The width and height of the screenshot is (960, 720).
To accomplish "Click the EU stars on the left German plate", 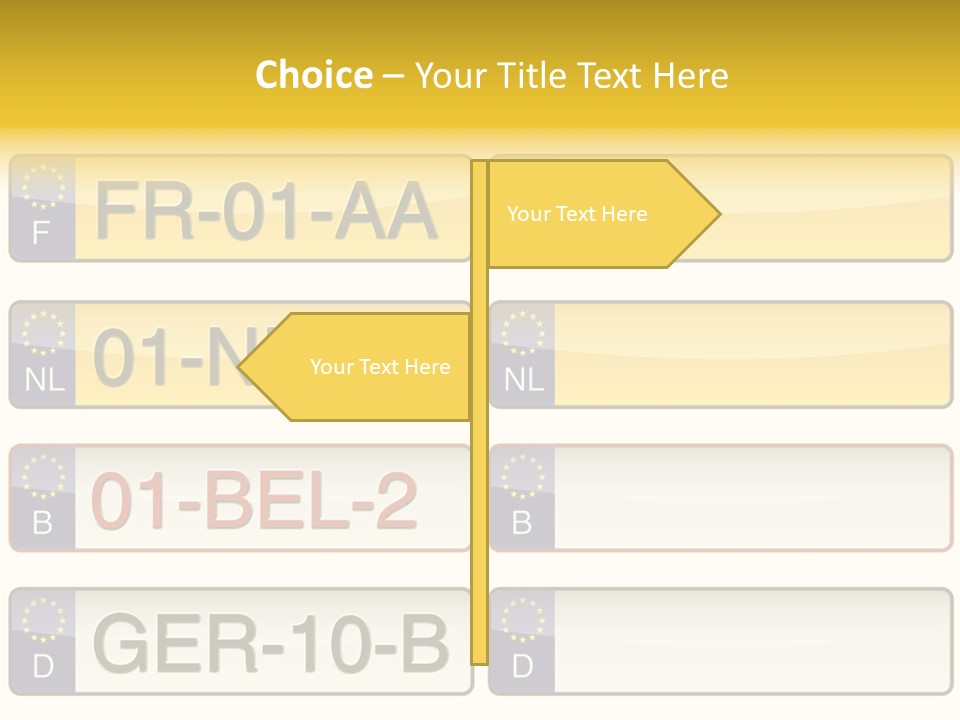I will pyautogui.click(x=43, y=620).
